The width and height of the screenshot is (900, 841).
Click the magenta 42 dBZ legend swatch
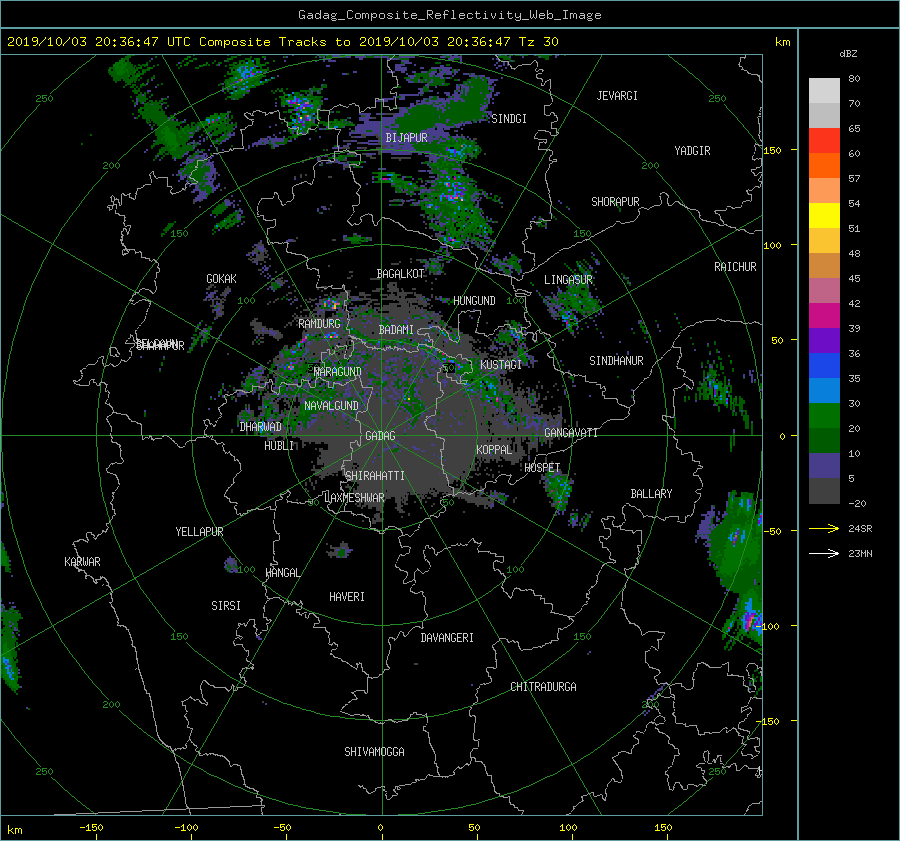[x=824, y=316]
